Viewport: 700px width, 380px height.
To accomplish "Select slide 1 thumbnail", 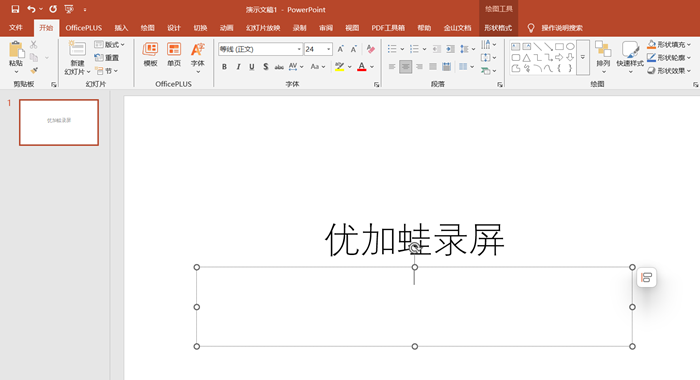I will 59,122.
